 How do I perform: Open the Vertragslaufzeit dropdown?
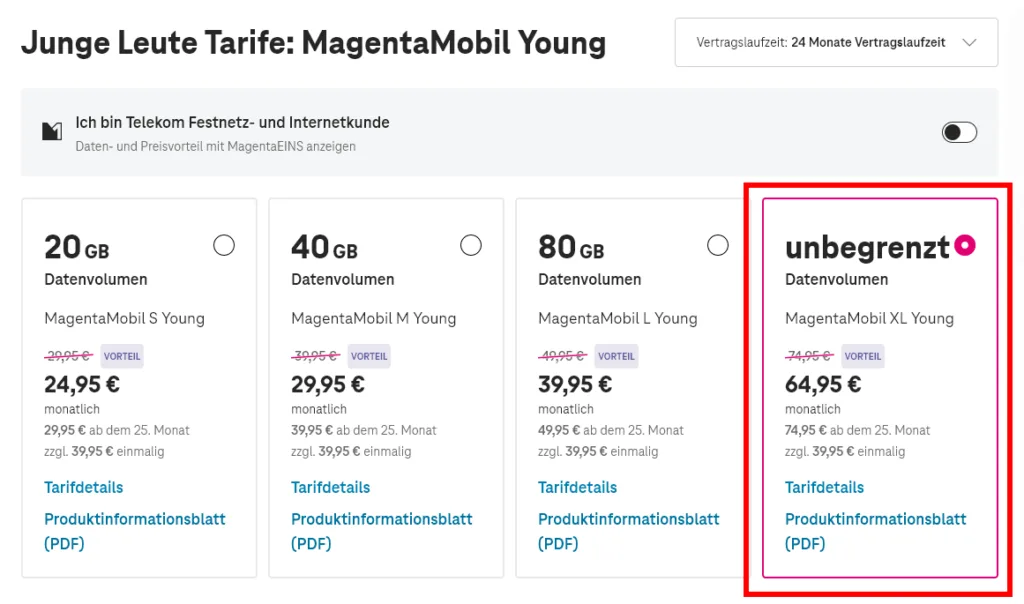836,42
